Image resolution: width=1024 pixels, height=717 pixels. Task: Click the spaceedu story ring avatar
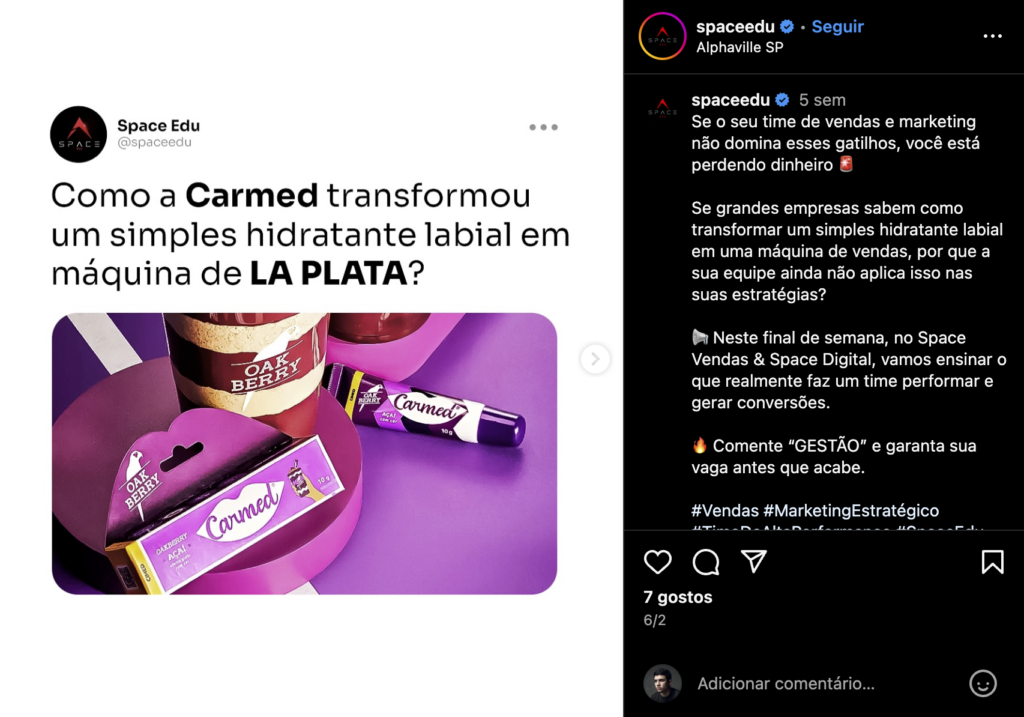tap(662, 37)
